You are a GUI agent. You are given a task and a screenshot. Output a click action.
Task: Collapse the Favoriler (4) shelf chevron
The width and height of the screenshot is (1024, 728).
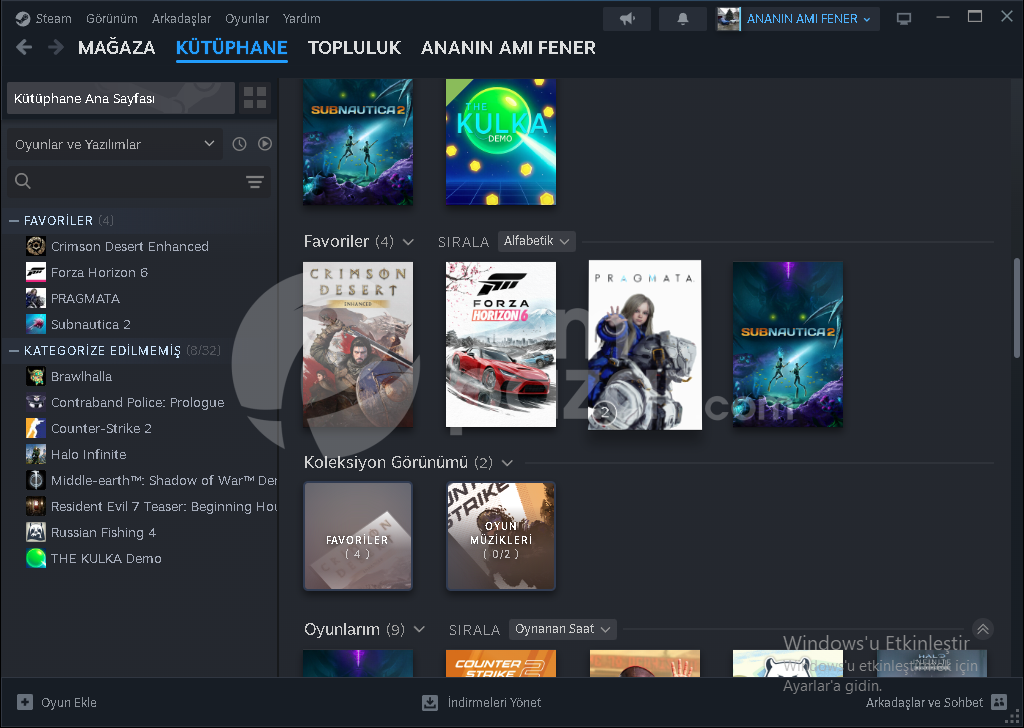(408, 242)
